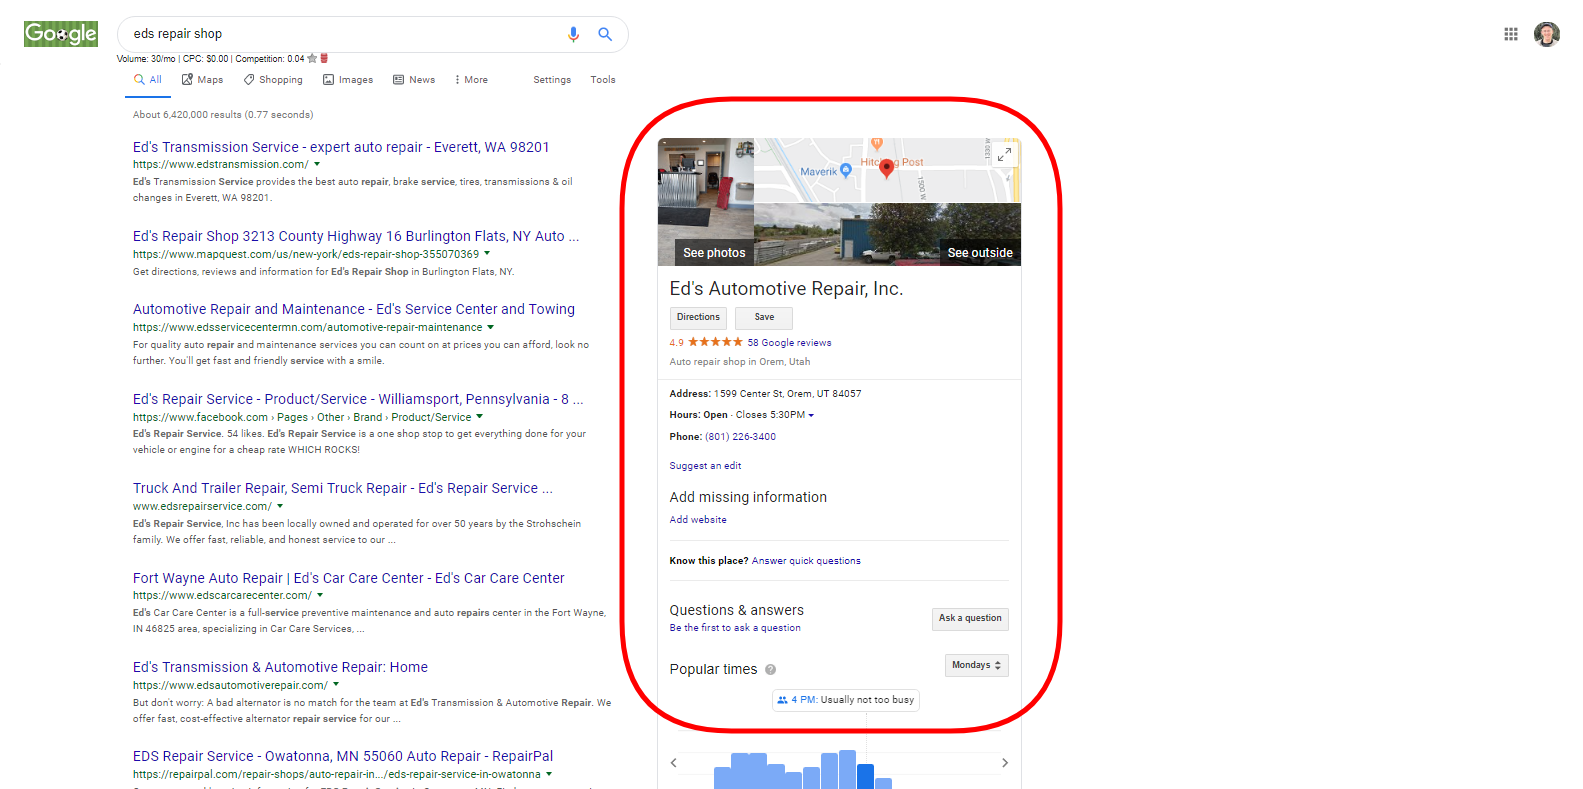This screenshot has height=789, width=1583.
Task: Open the Tools search menu
Action: (x=603, y=80)
